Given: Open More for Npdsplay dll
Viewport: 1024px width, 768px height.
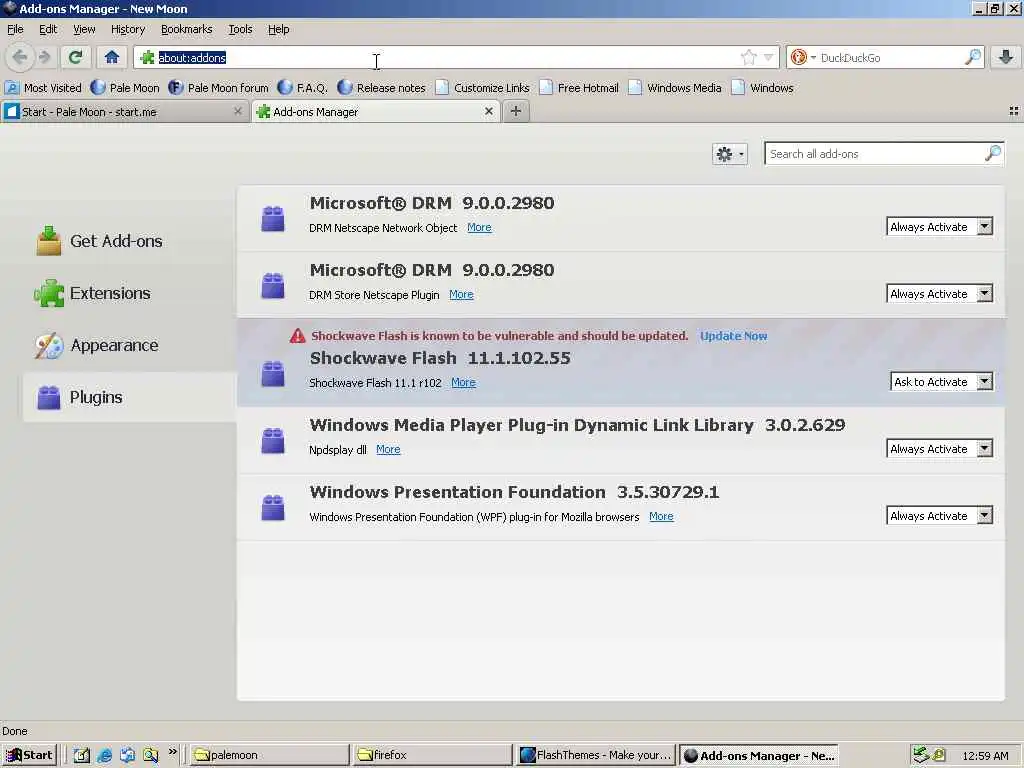Looking at the screenshot, I should point(388,449).
